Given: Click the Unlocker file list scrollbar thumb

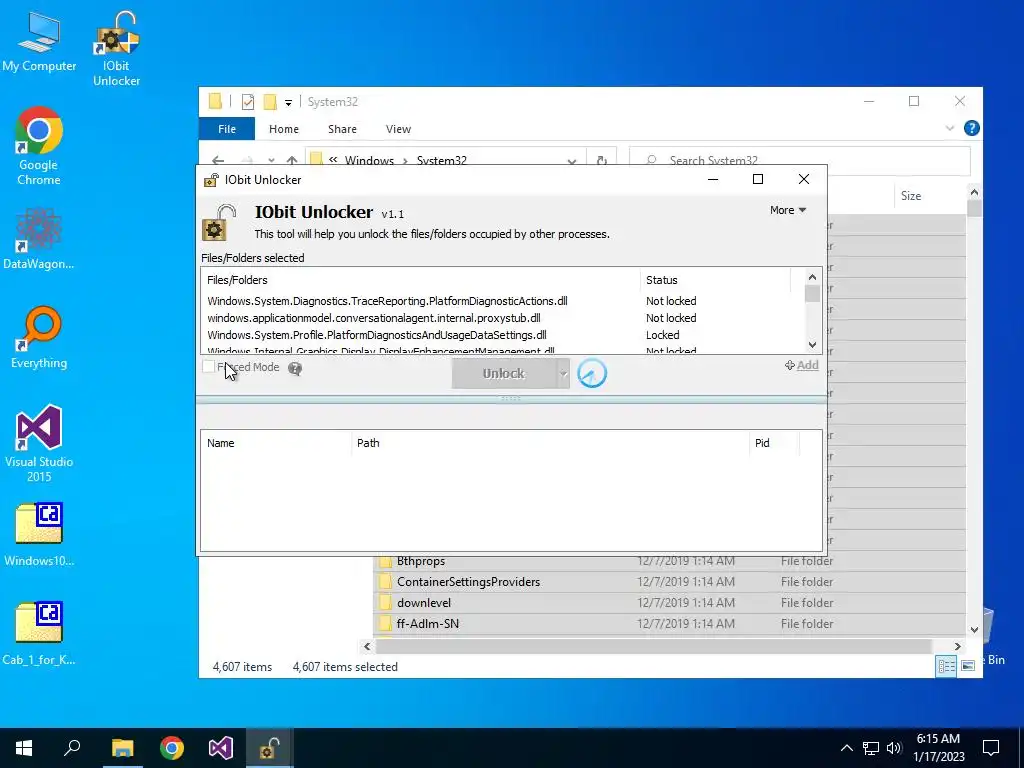Looking at the screenshot, I should pos(812,294).
